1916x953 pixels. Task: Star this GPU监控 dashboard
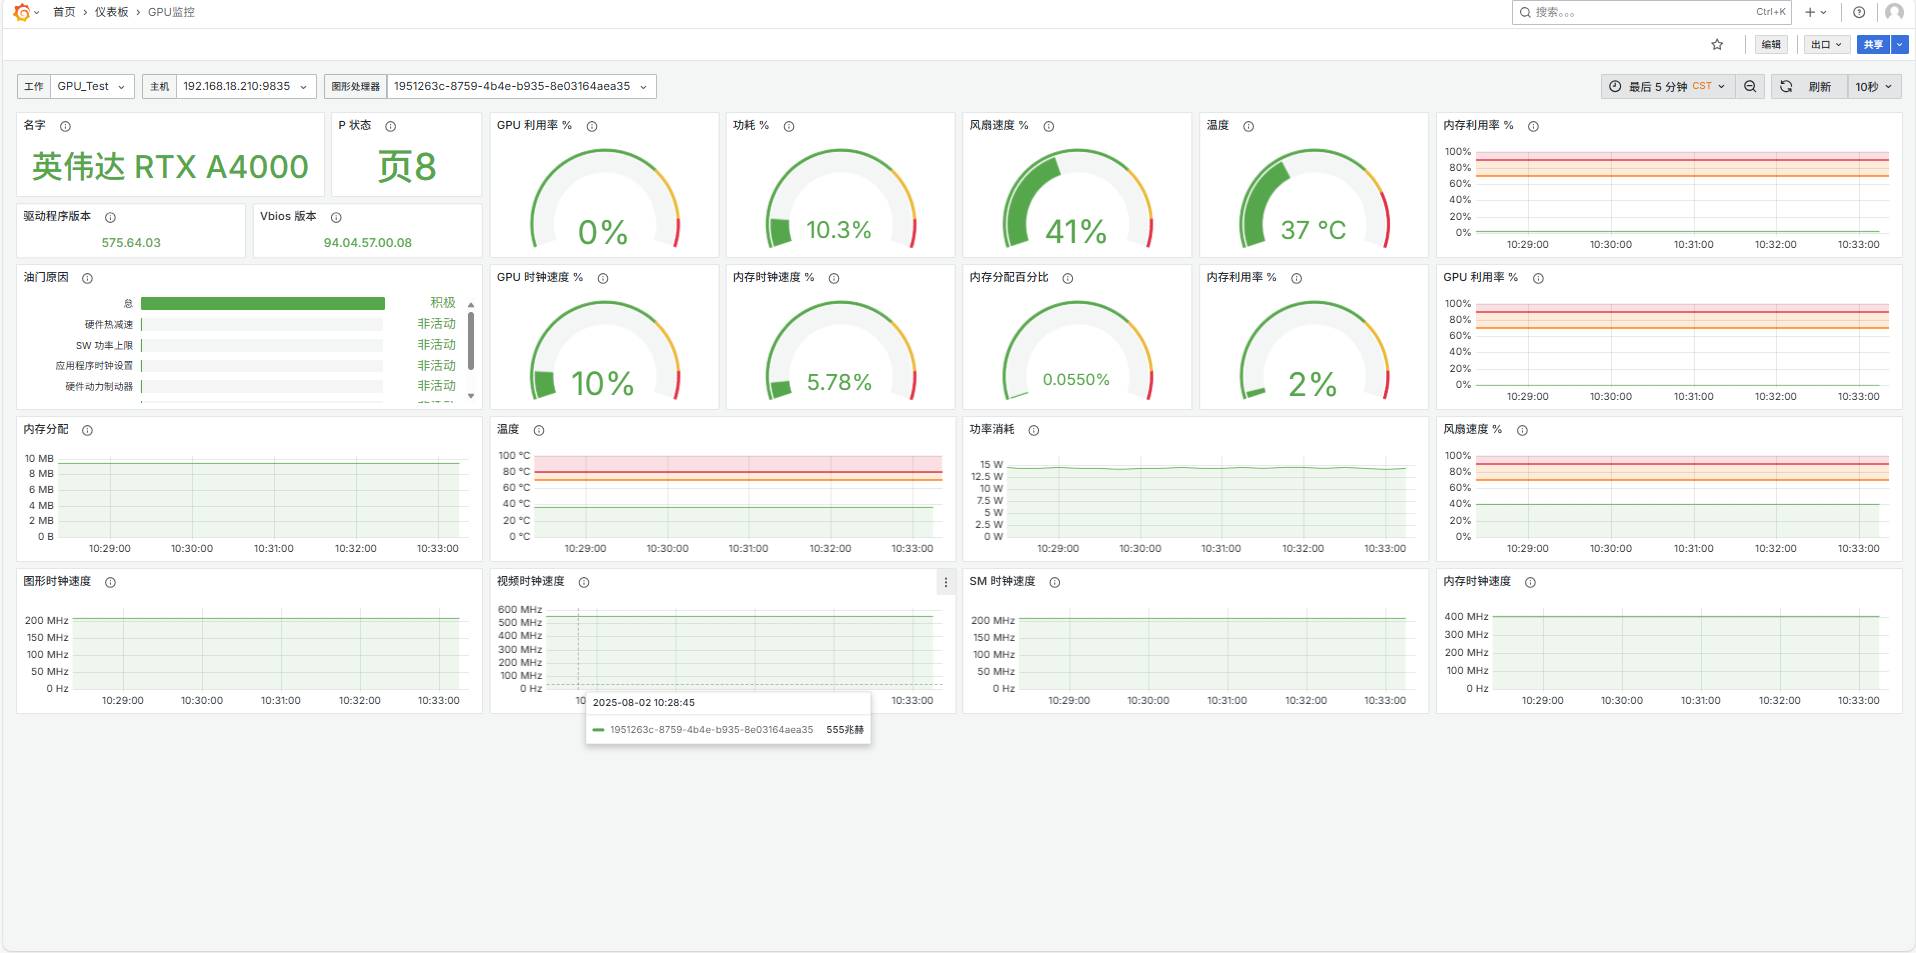(1717, 44)
